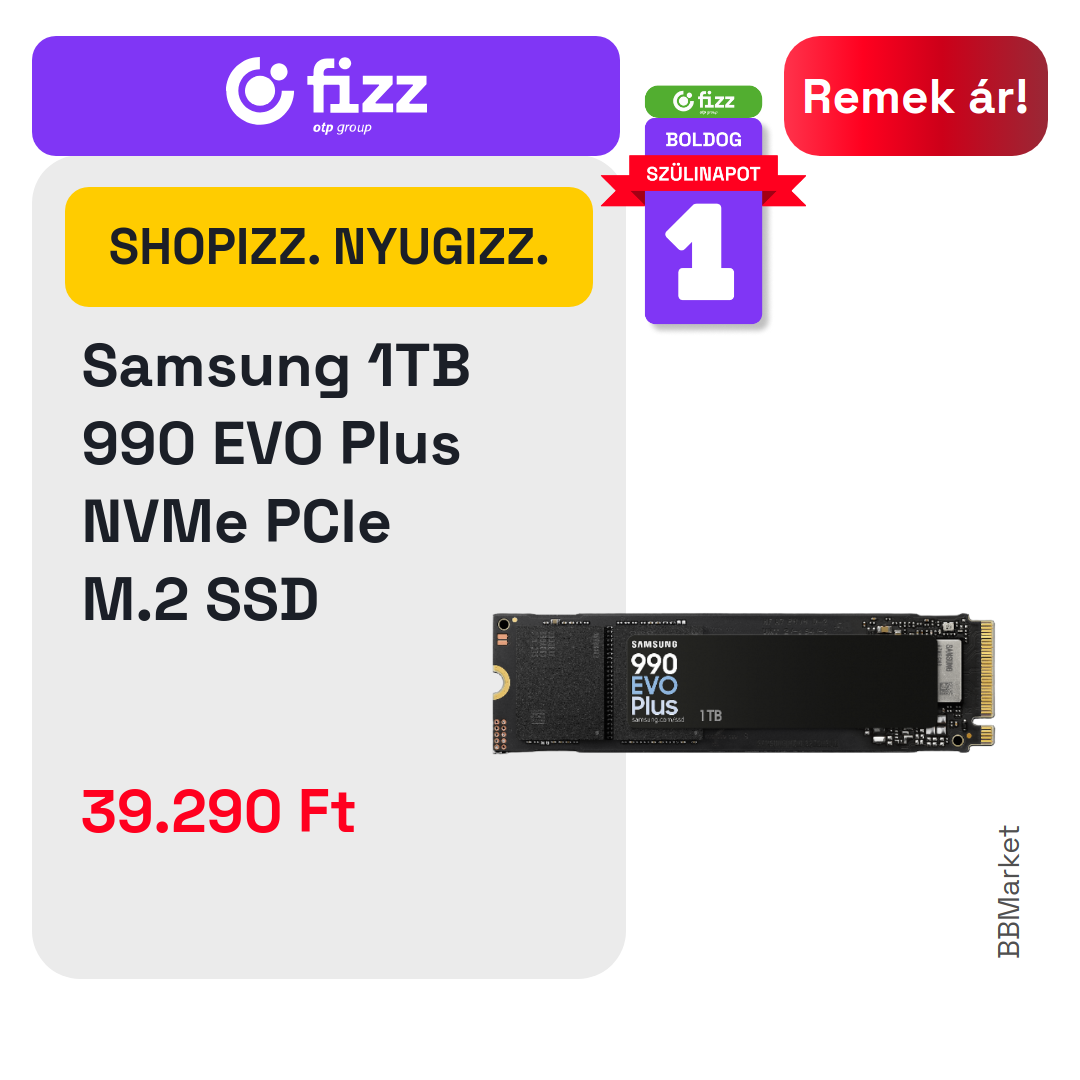Viewport: 1080px width, 1080px height.
Task: Click the Remek ár! red badge
Action: [x=915, y=96]
